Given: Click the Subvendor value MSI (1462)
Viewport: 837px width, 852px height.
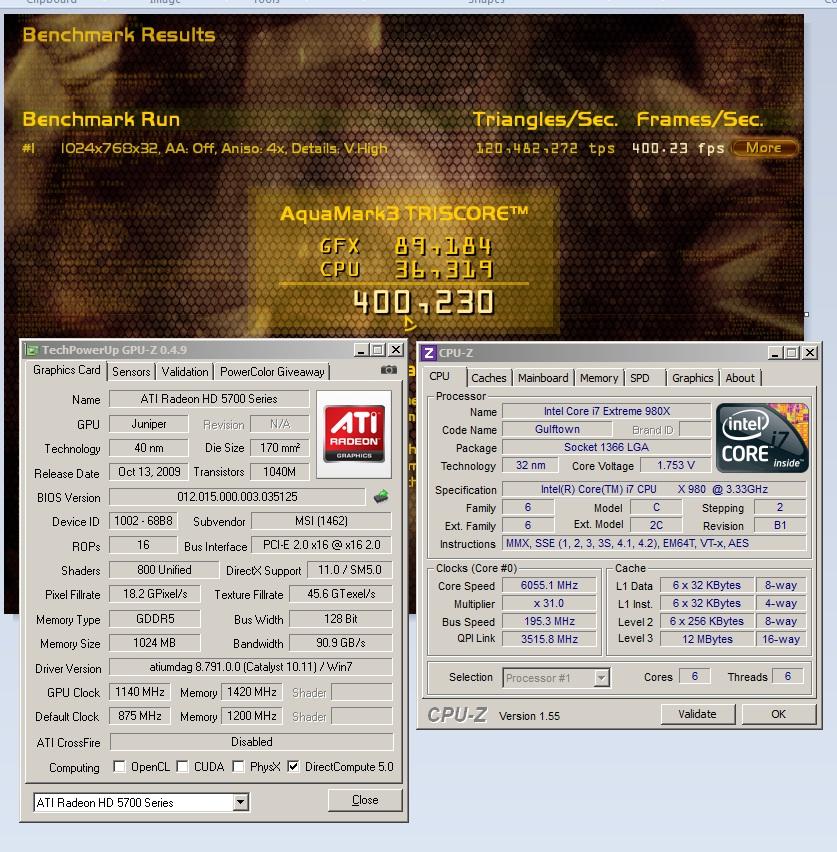Looking at the screenshot, I should pos(321,521).
